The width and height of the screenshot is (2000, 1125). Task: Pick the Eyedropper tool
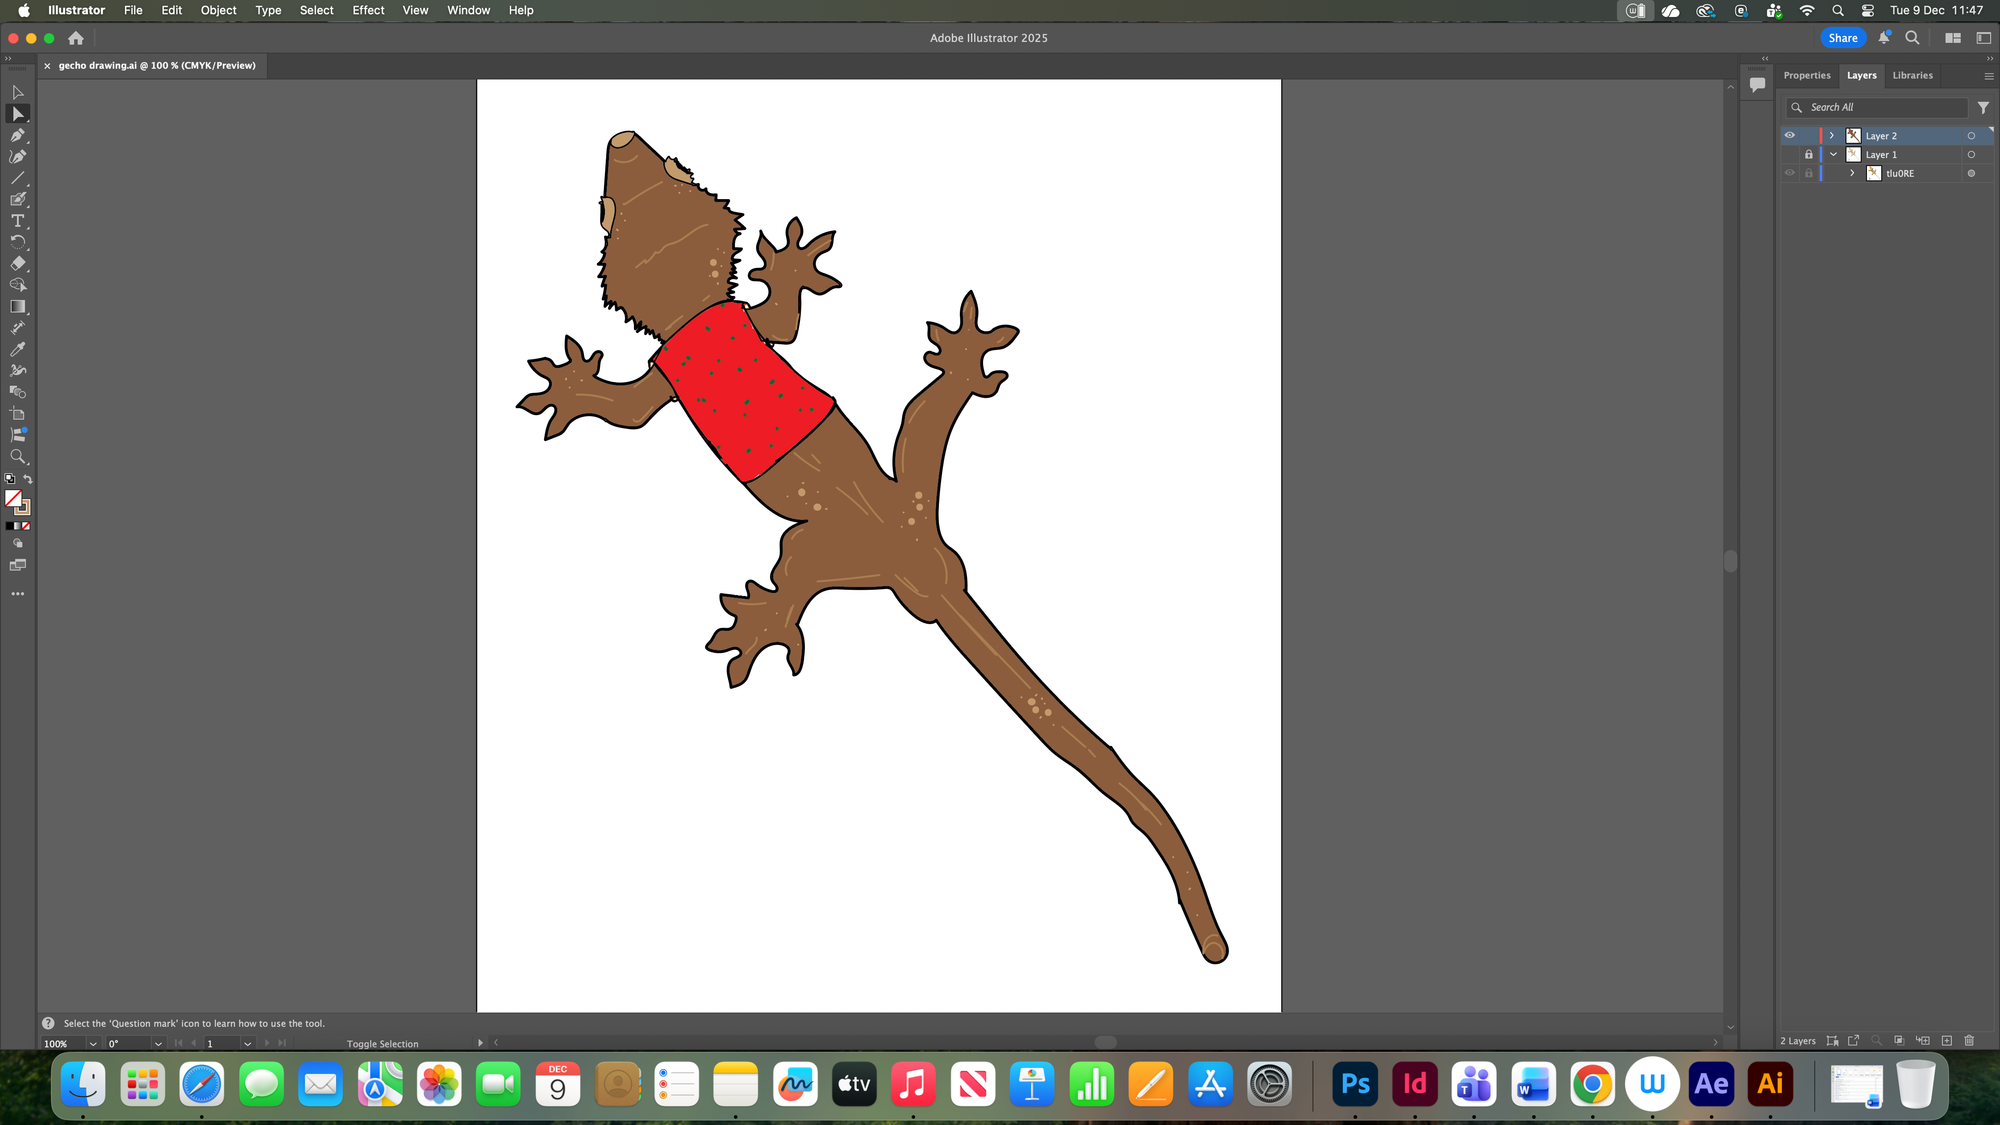click(x=17, y=349)
